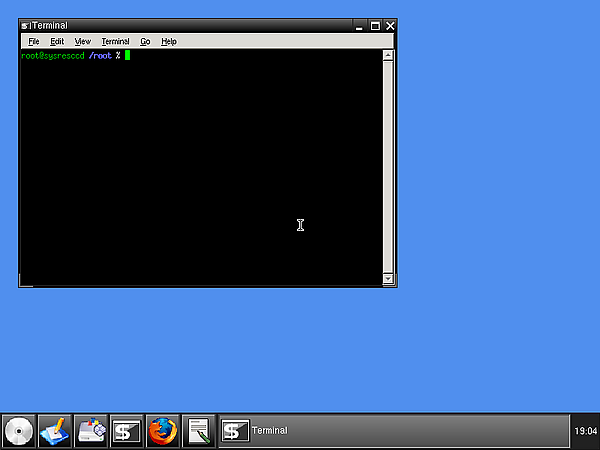Launch a new terminal from the taskbar launcher

(x=127, y=431)
